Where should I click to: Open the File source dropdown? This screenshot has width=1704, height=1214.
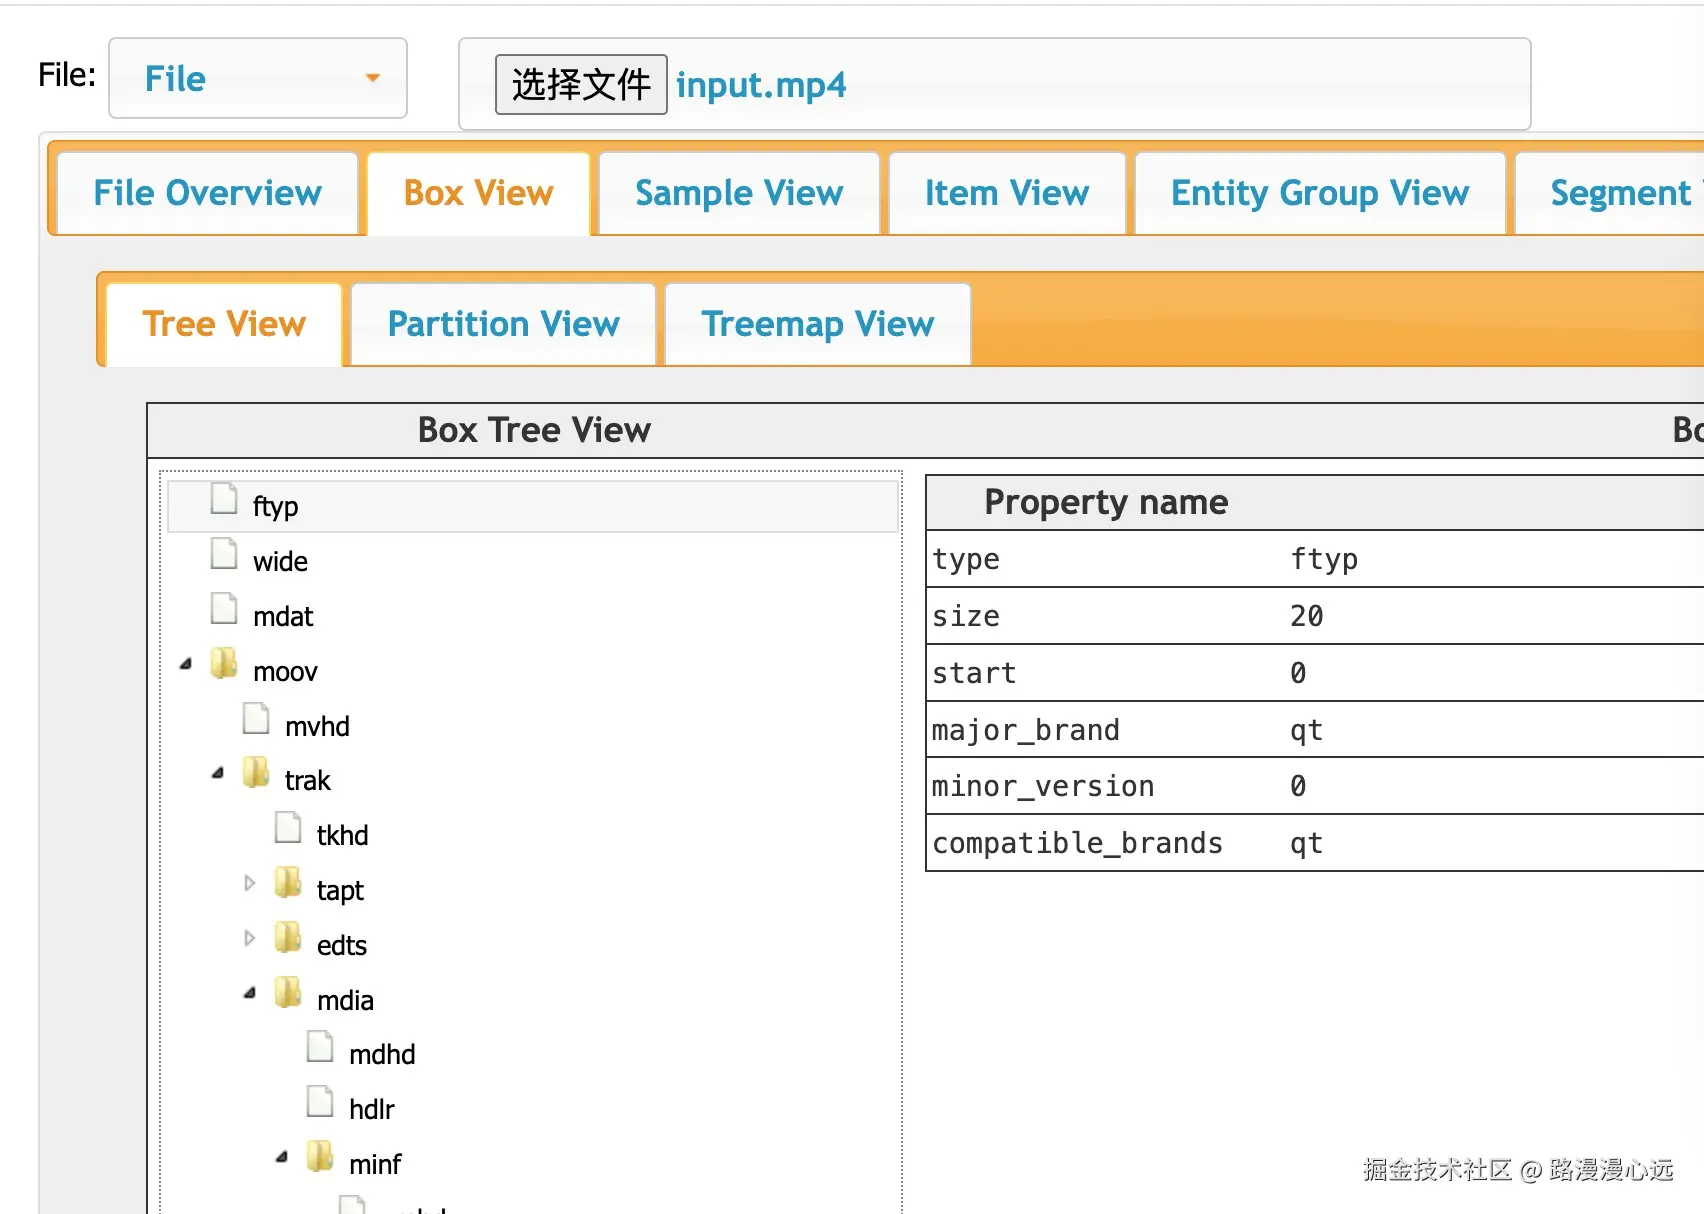click(x=258, y=78)
